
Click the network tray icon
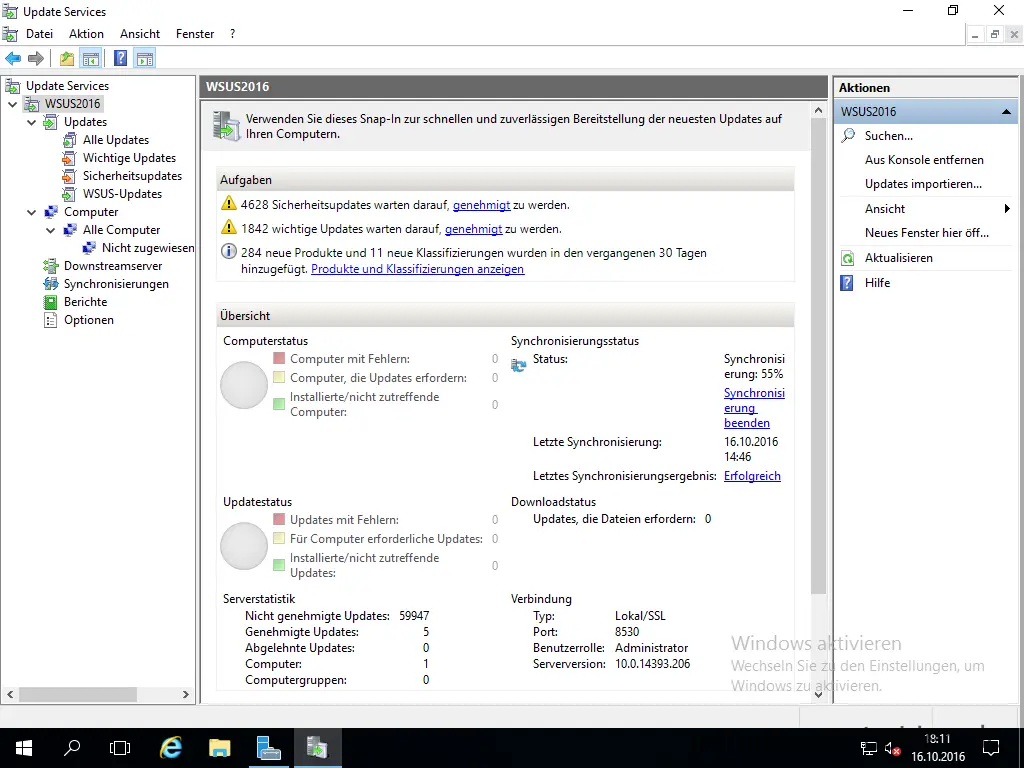pos(869,748)
